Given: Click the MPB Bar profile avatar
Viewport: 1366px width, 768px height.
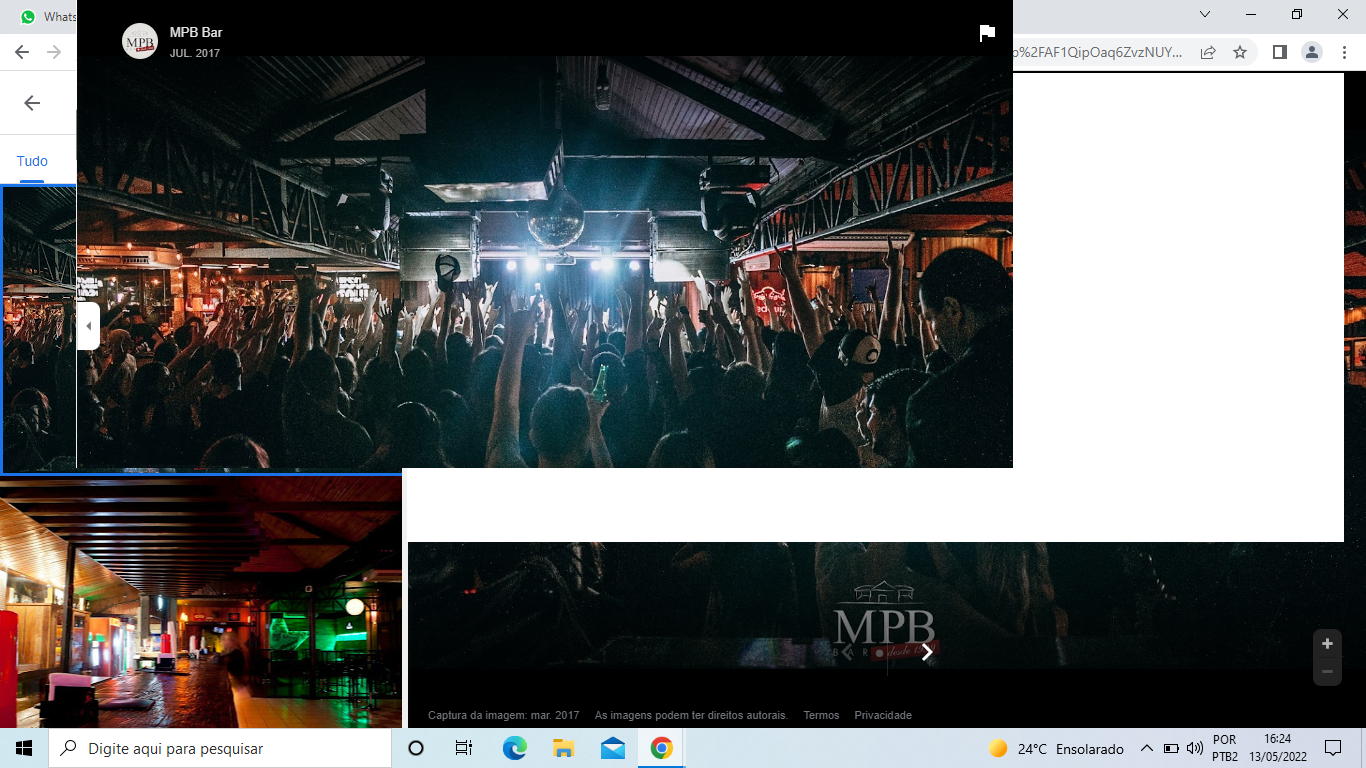Looking at the screenshot, I should 140,41.
